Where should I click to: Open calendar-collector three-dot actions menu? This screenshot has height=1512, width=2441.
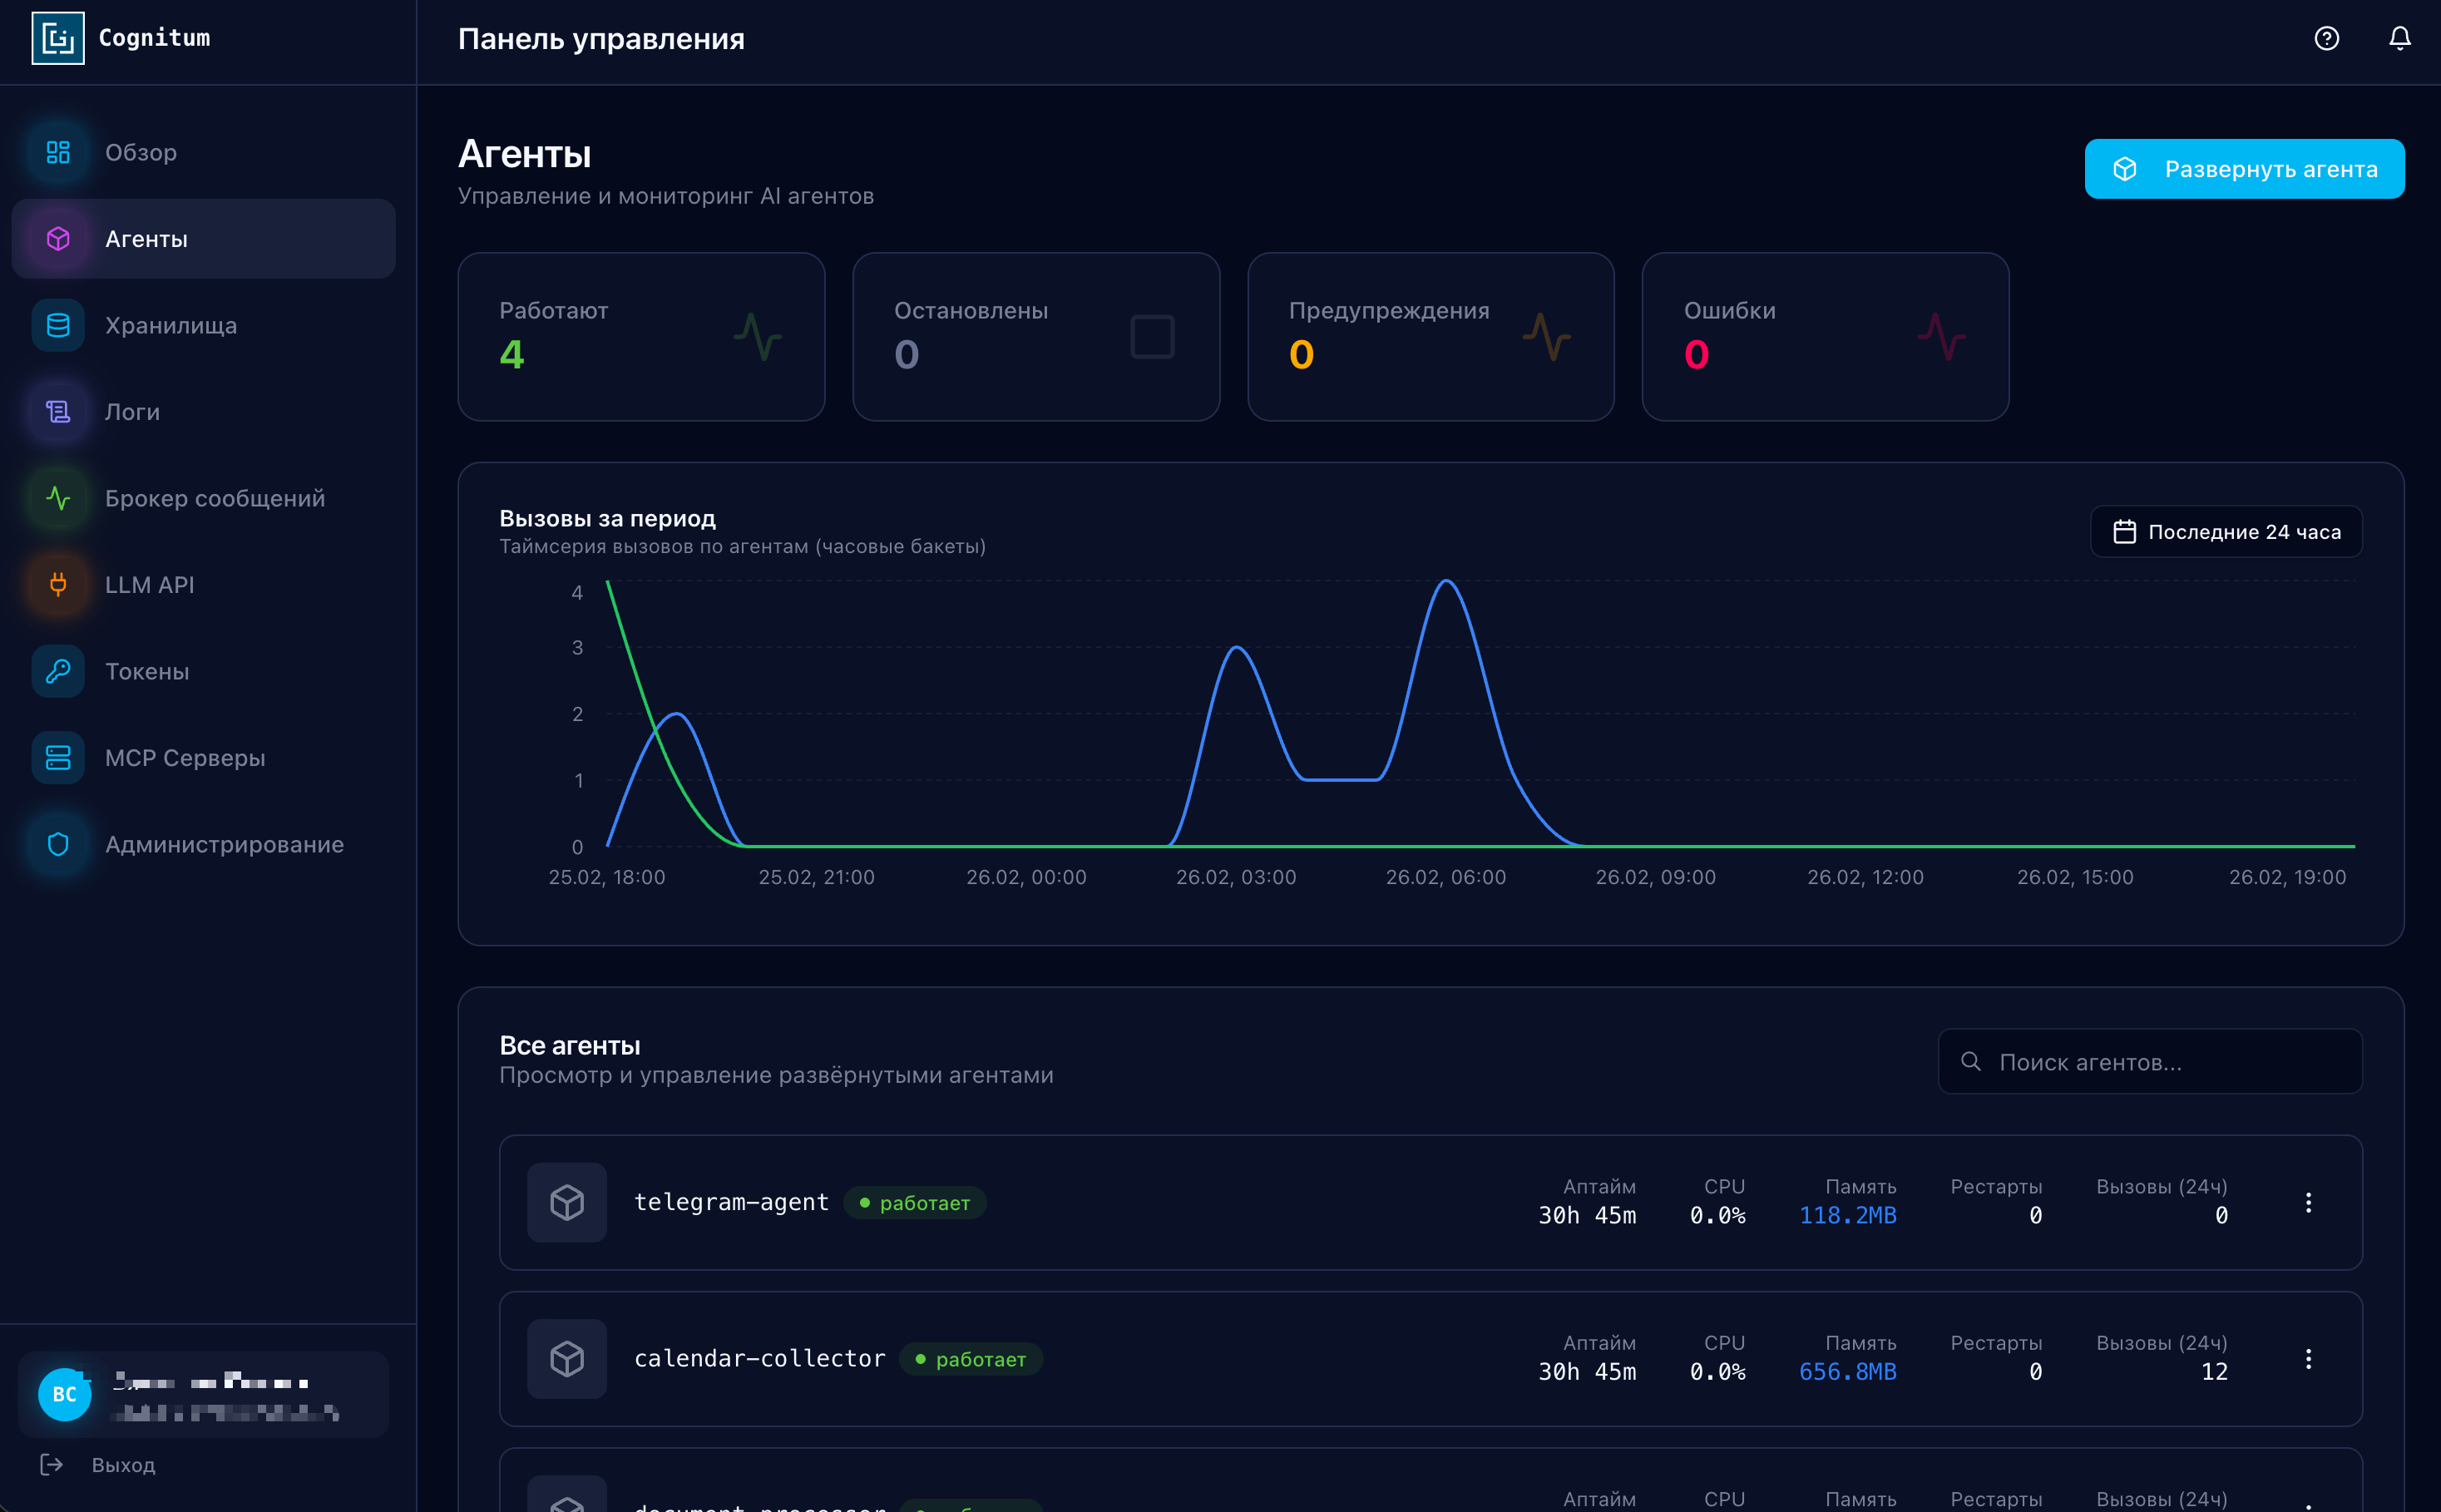click(x=2308, y=1359)
